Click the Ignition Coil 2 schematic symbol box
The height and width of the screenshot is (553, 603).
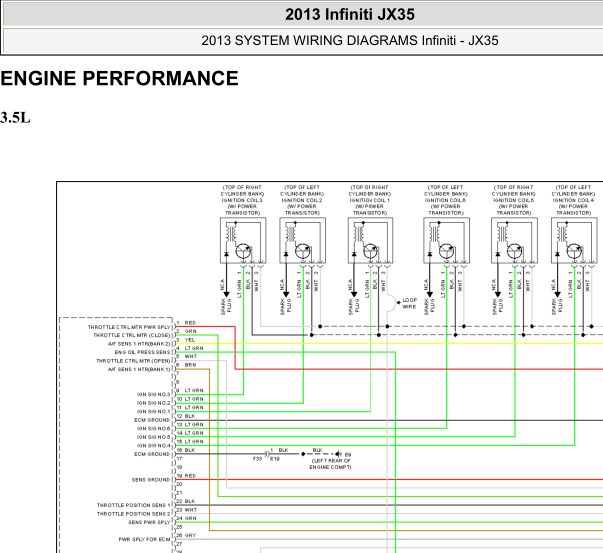tap(303, 240)
